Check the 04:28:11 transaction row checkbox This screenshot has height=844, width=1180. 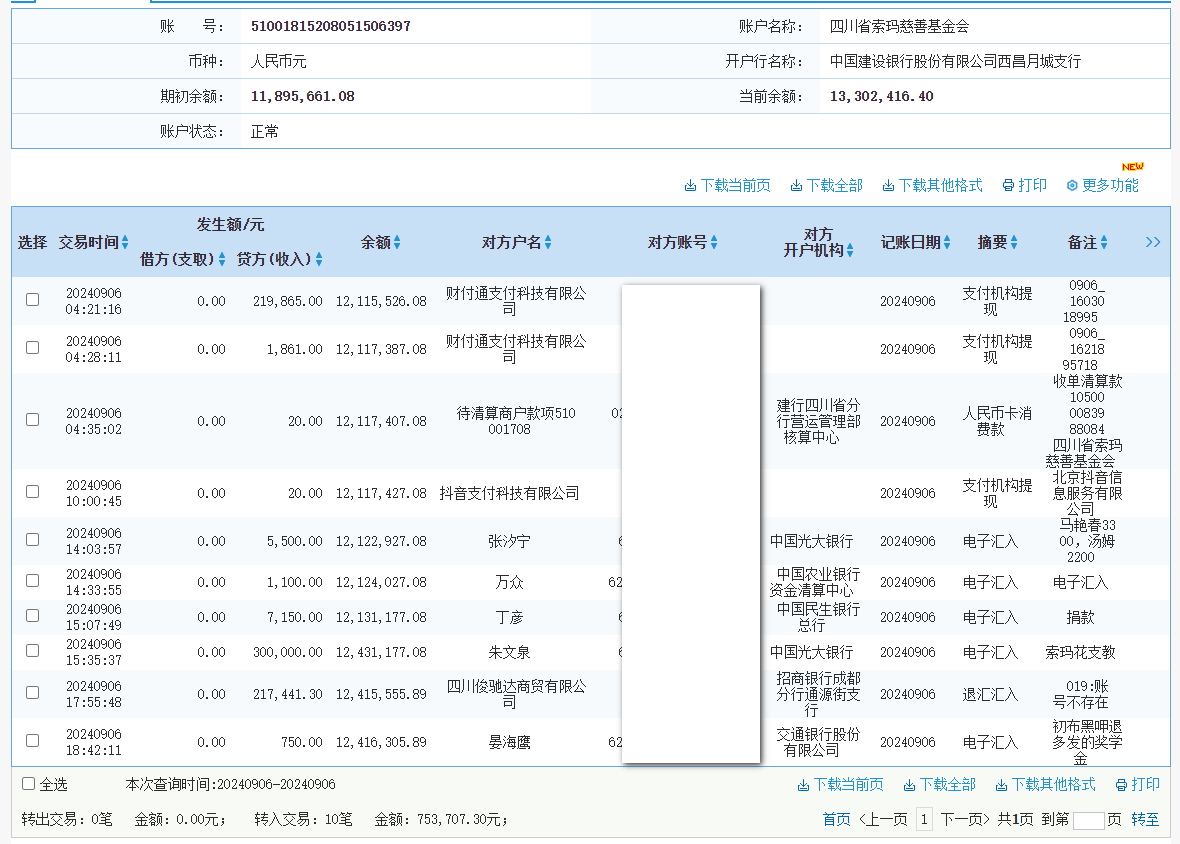(32, 348)
